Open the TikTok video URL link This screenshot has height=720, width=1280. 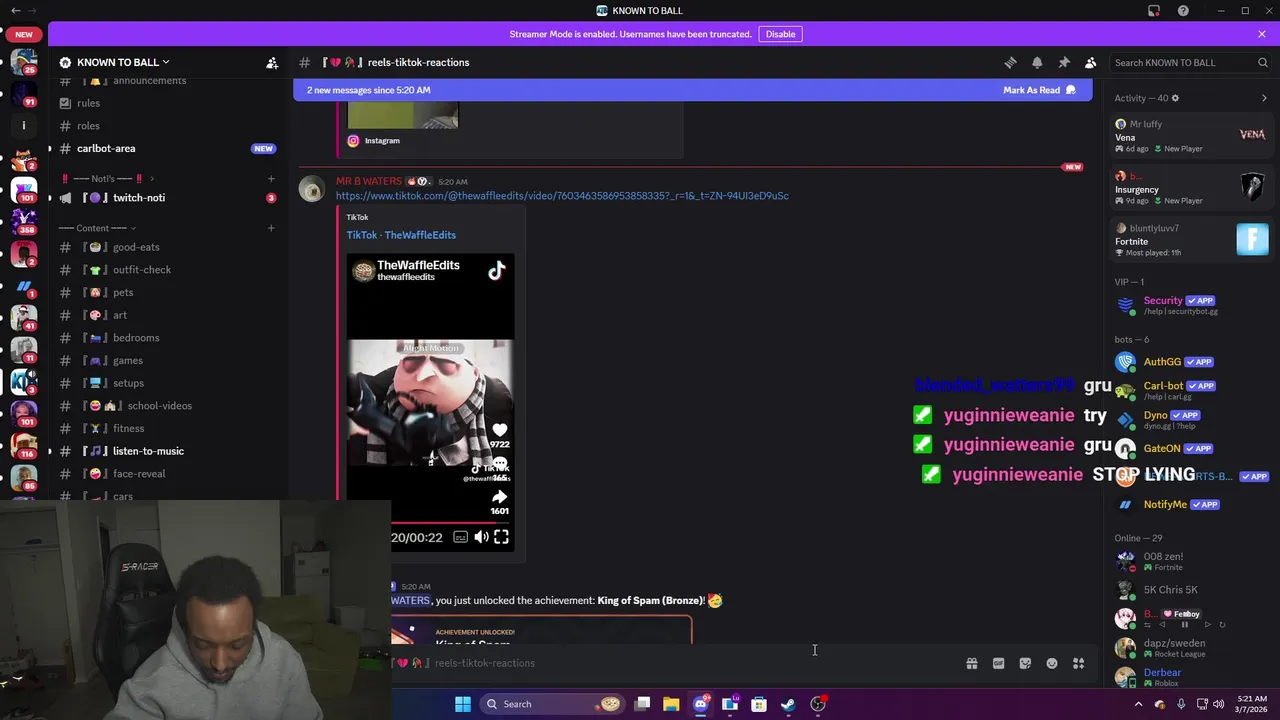pos(562,196)
